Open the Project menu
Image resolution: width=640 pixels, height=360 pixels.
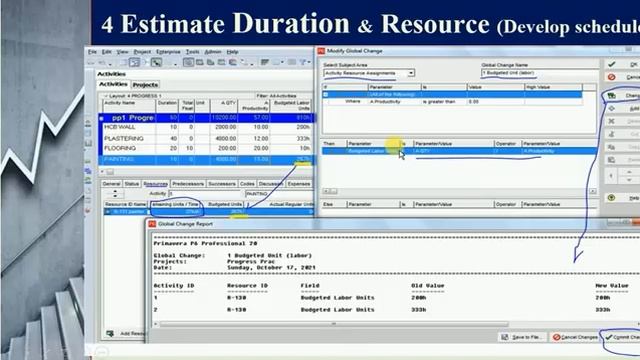(x=142, y=52)
